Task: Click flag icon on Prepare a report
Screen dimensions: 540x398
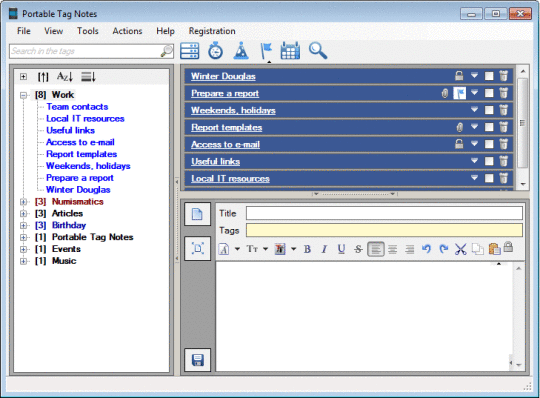Action: [460, 93]
